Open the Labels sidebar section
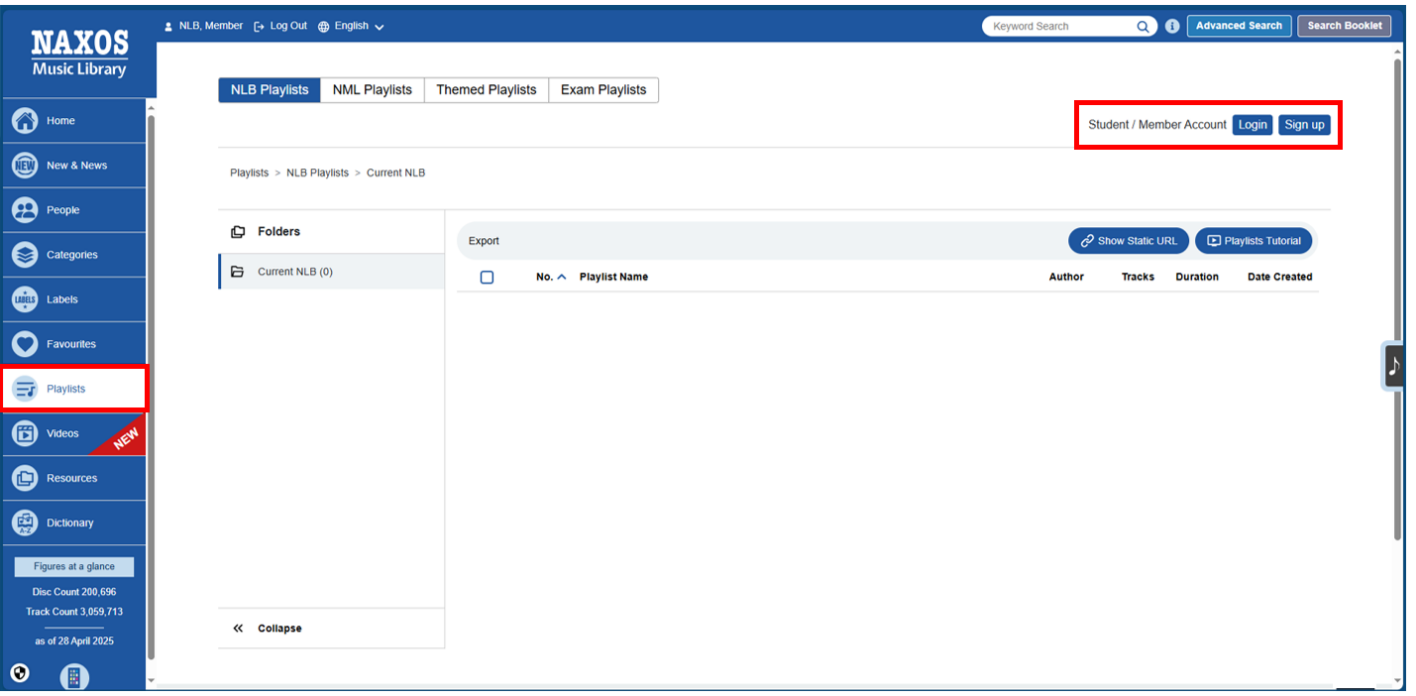The height and width of the screenshot is (696, 1416). pyautogui.click(x=73, y=300)
